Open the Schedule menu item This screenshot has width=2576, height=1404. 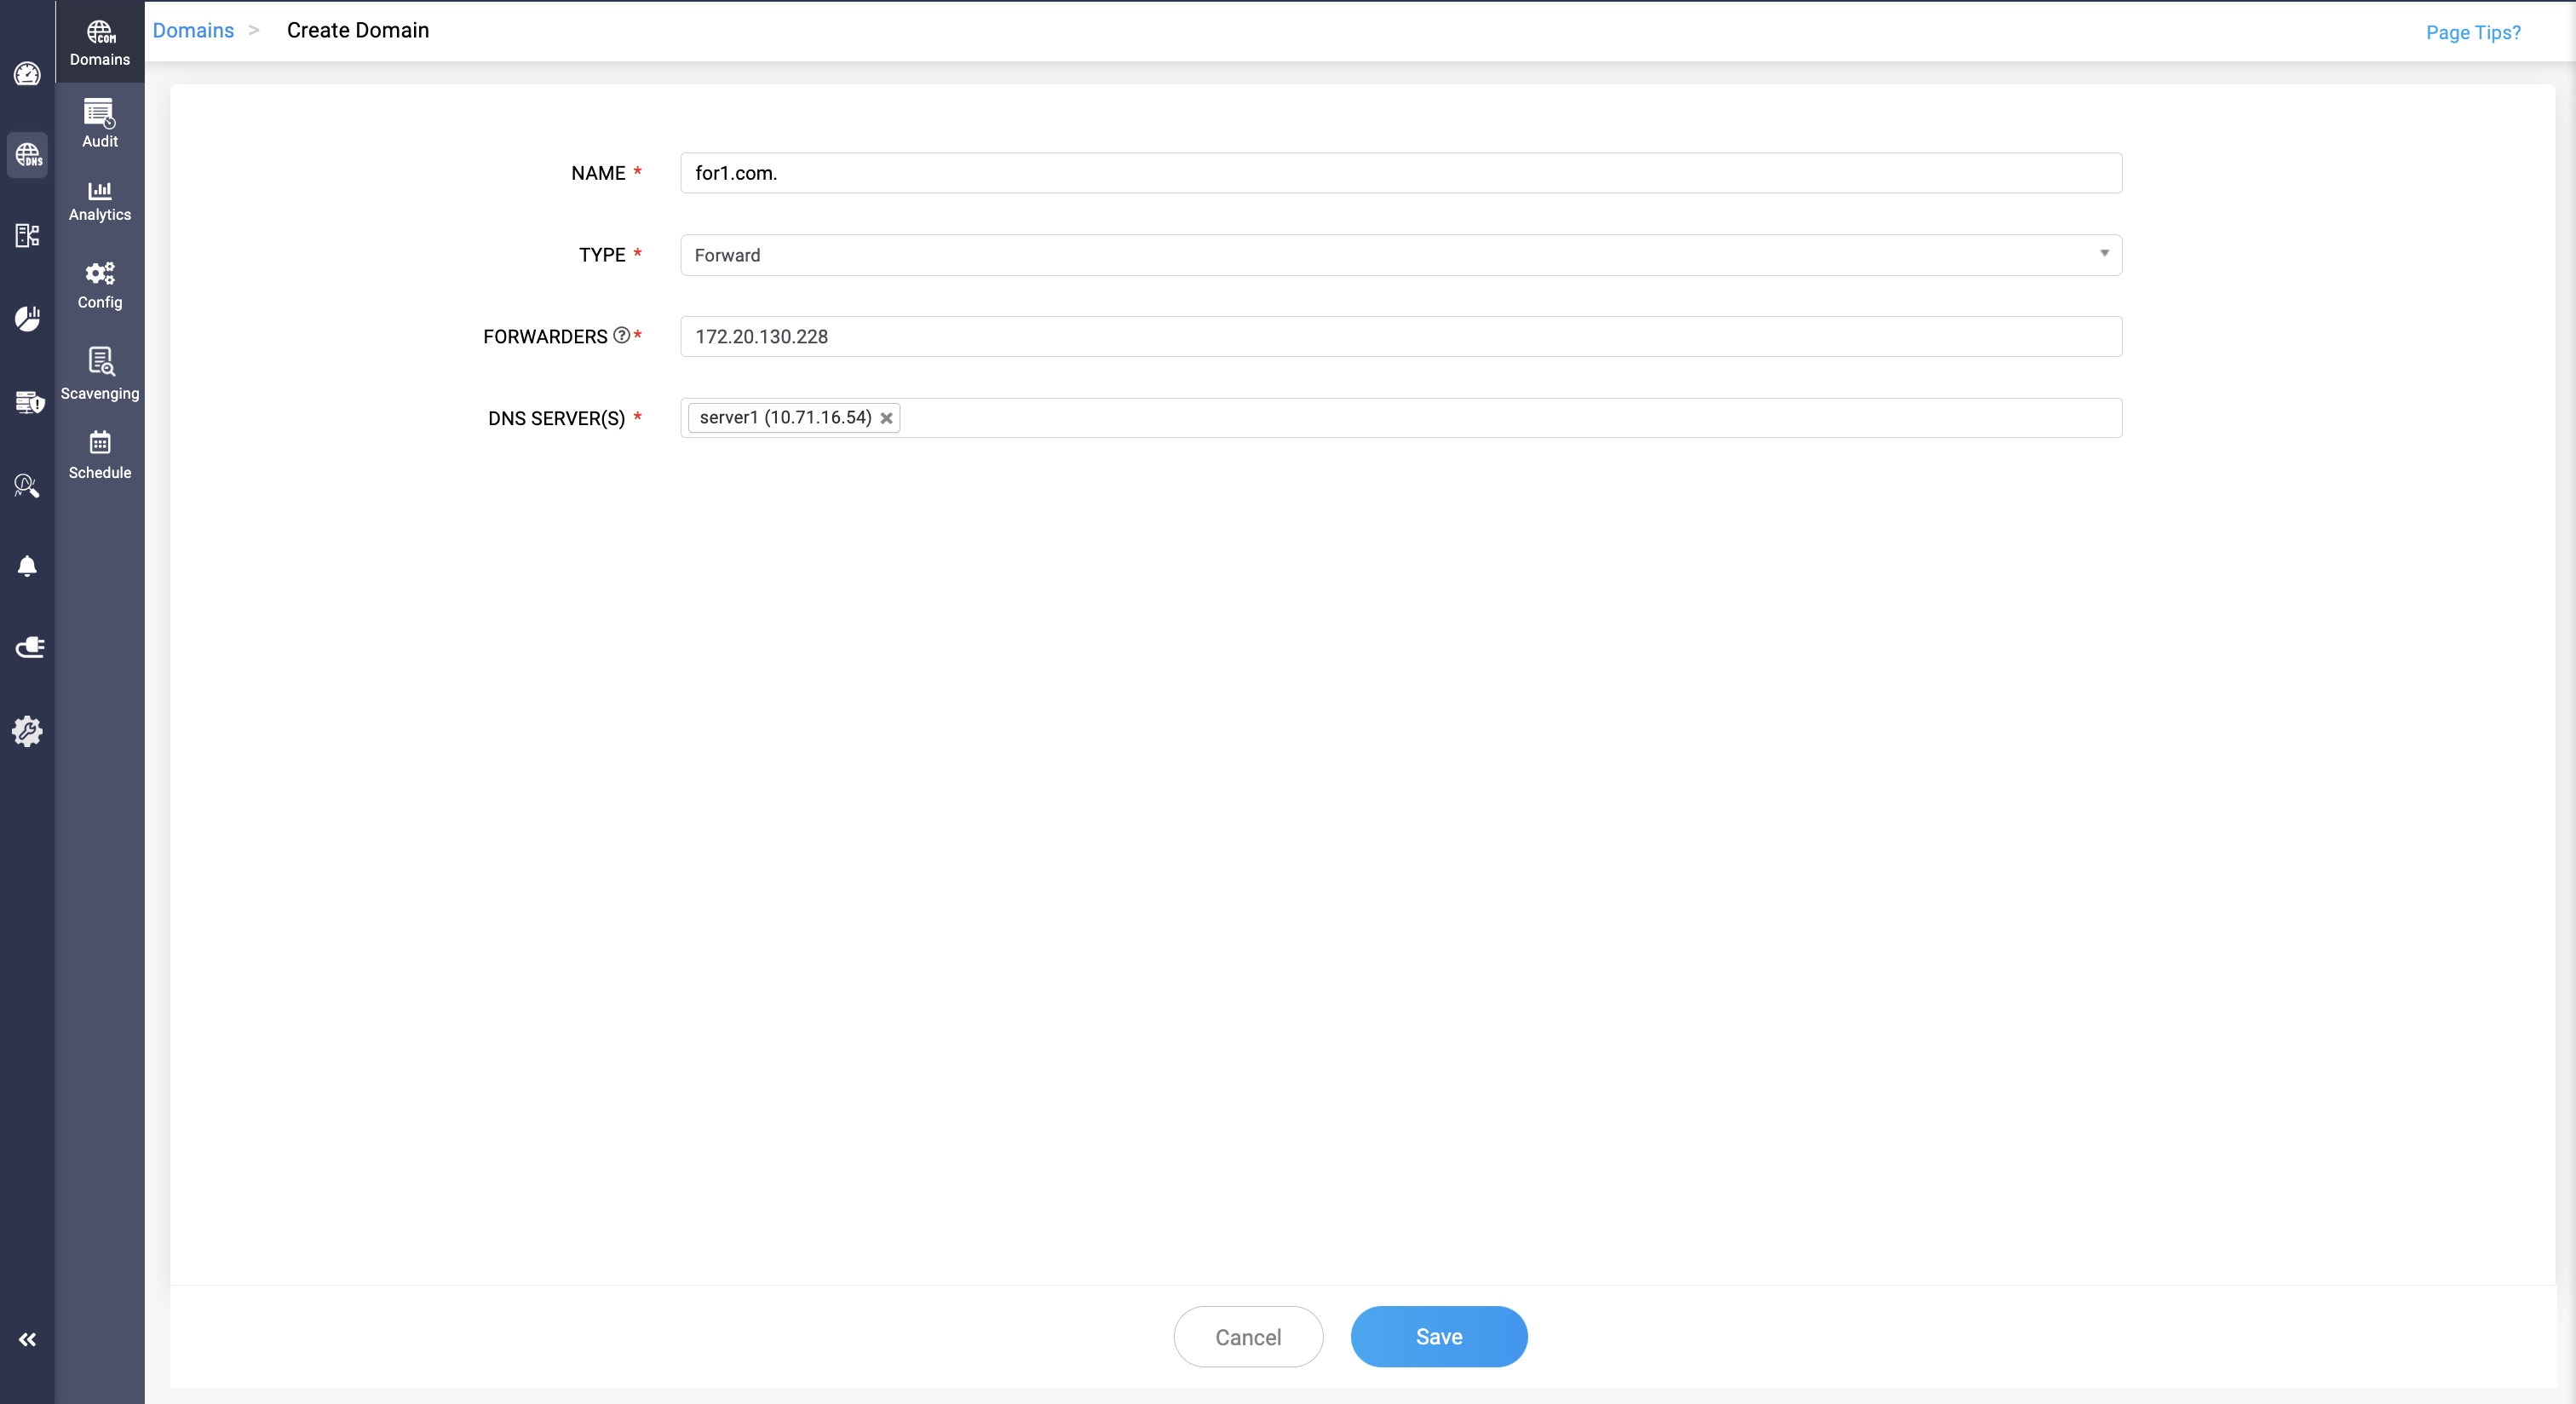tap(100, 455)
